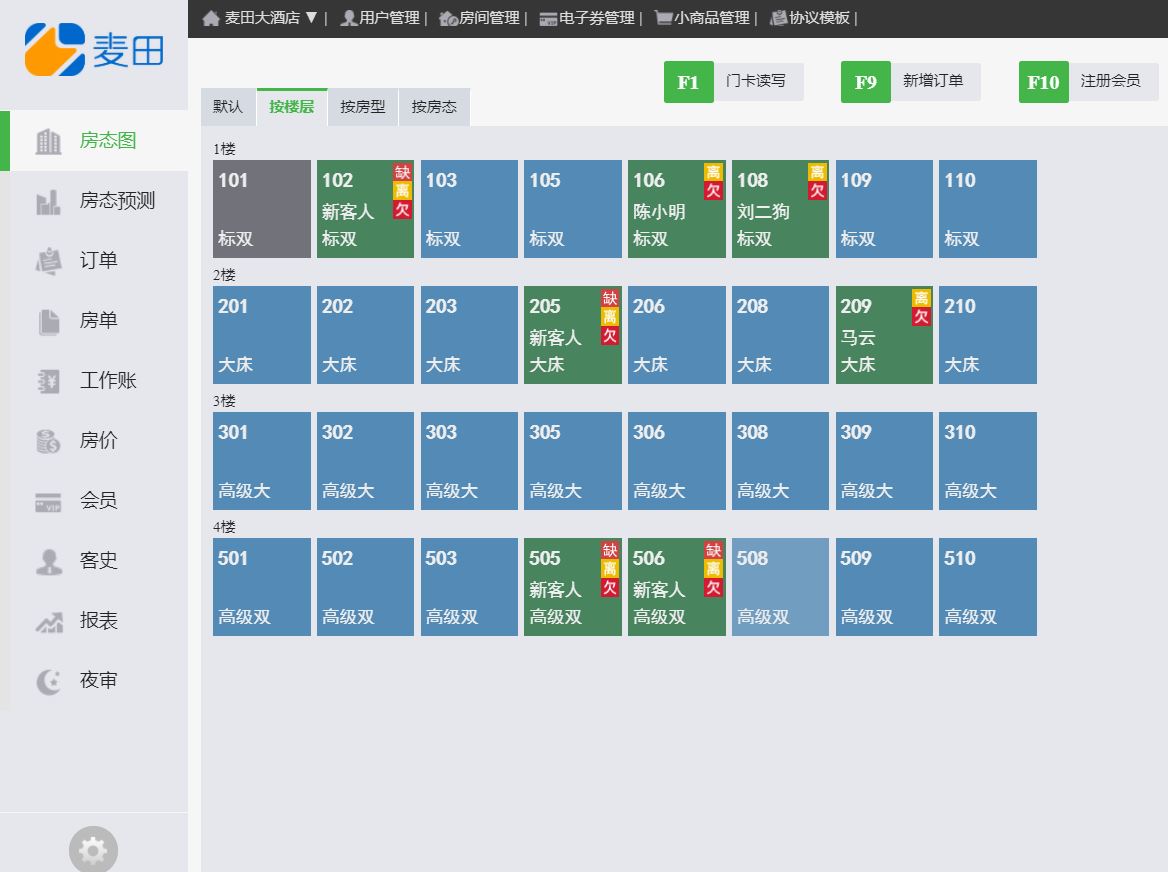The height and width of the screenshot is (872, 1168).
Task: Click the 工作账 ledger icon
Action: pos(48,381)
